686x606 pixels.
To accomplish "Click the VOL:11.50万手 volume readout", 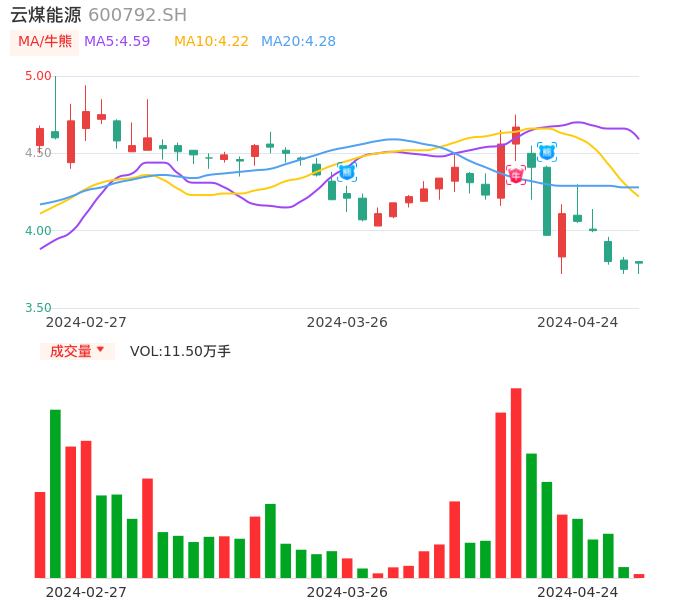I will point(180,351).
